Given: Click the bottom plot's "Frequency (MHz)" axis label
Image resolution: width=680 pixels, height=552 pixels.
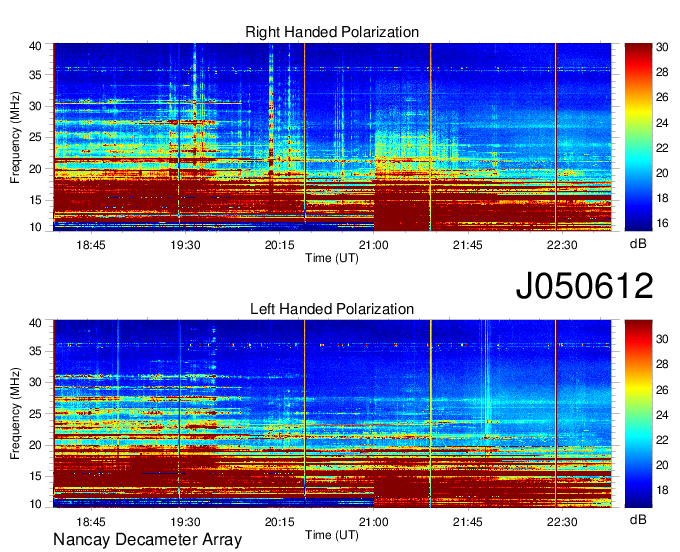Looking at the screenshot, I should [15, 414].
